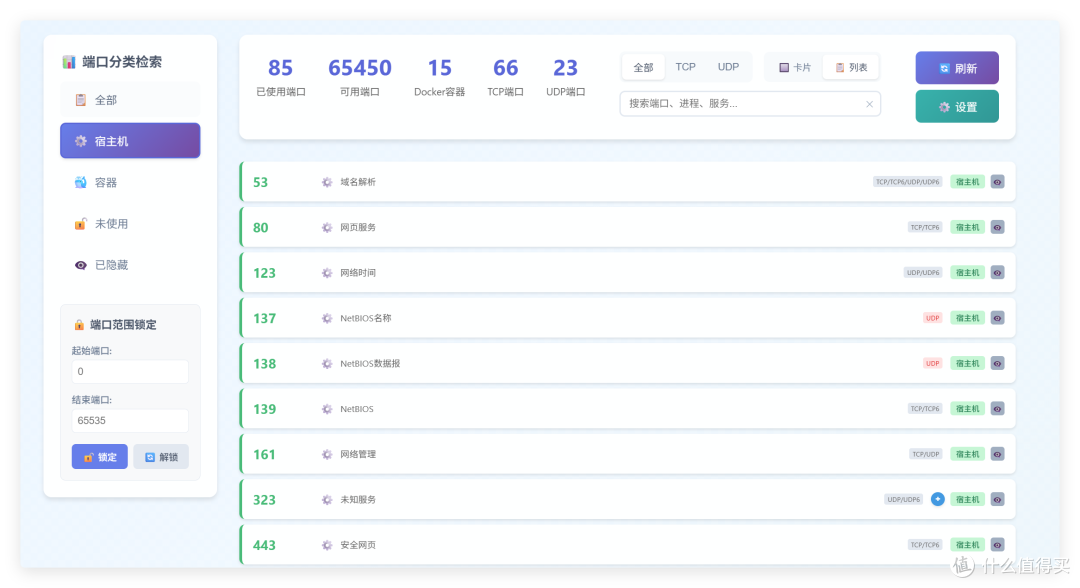Click the X icon to clear the search box
This screenshot has width=1080, height=588.
coord(869,103)
